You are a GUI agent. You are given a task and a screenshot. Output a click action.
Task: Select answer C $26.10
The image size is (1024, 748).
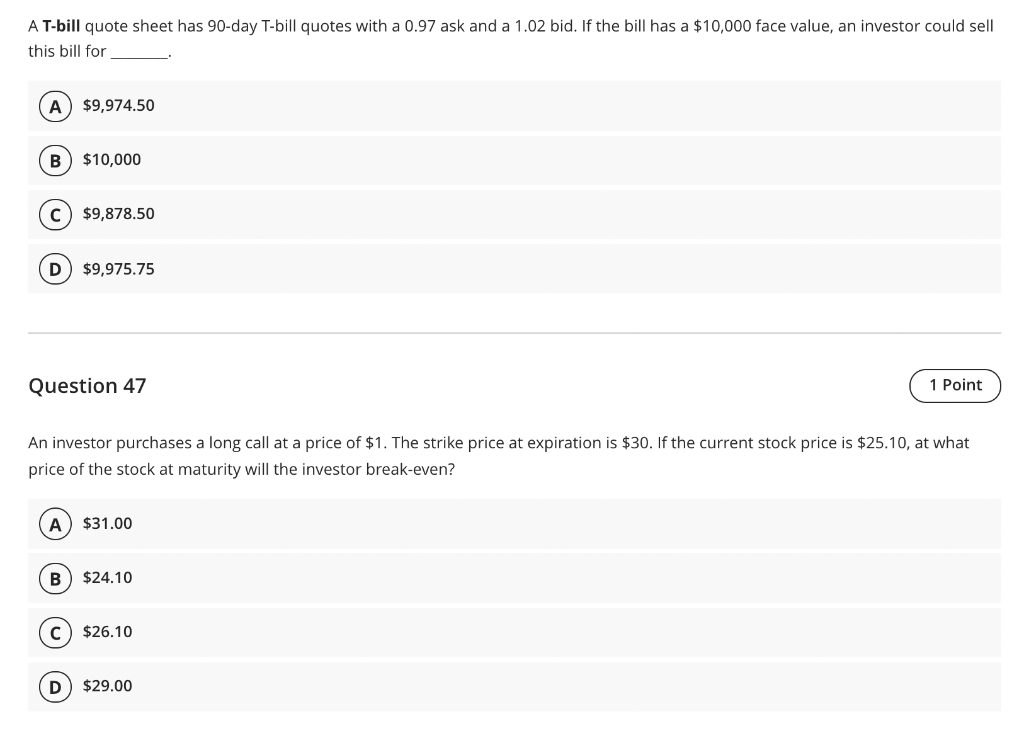tap(107, 631)
